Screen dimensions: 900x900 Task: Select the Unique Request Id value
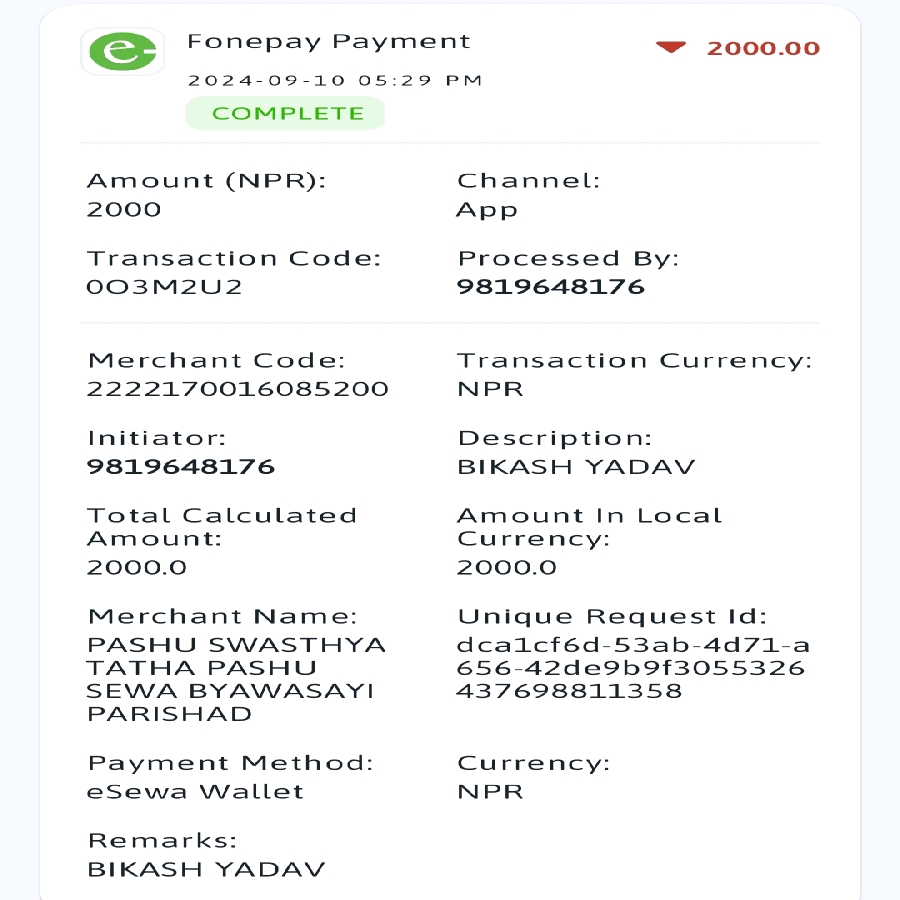pos(633,668)
